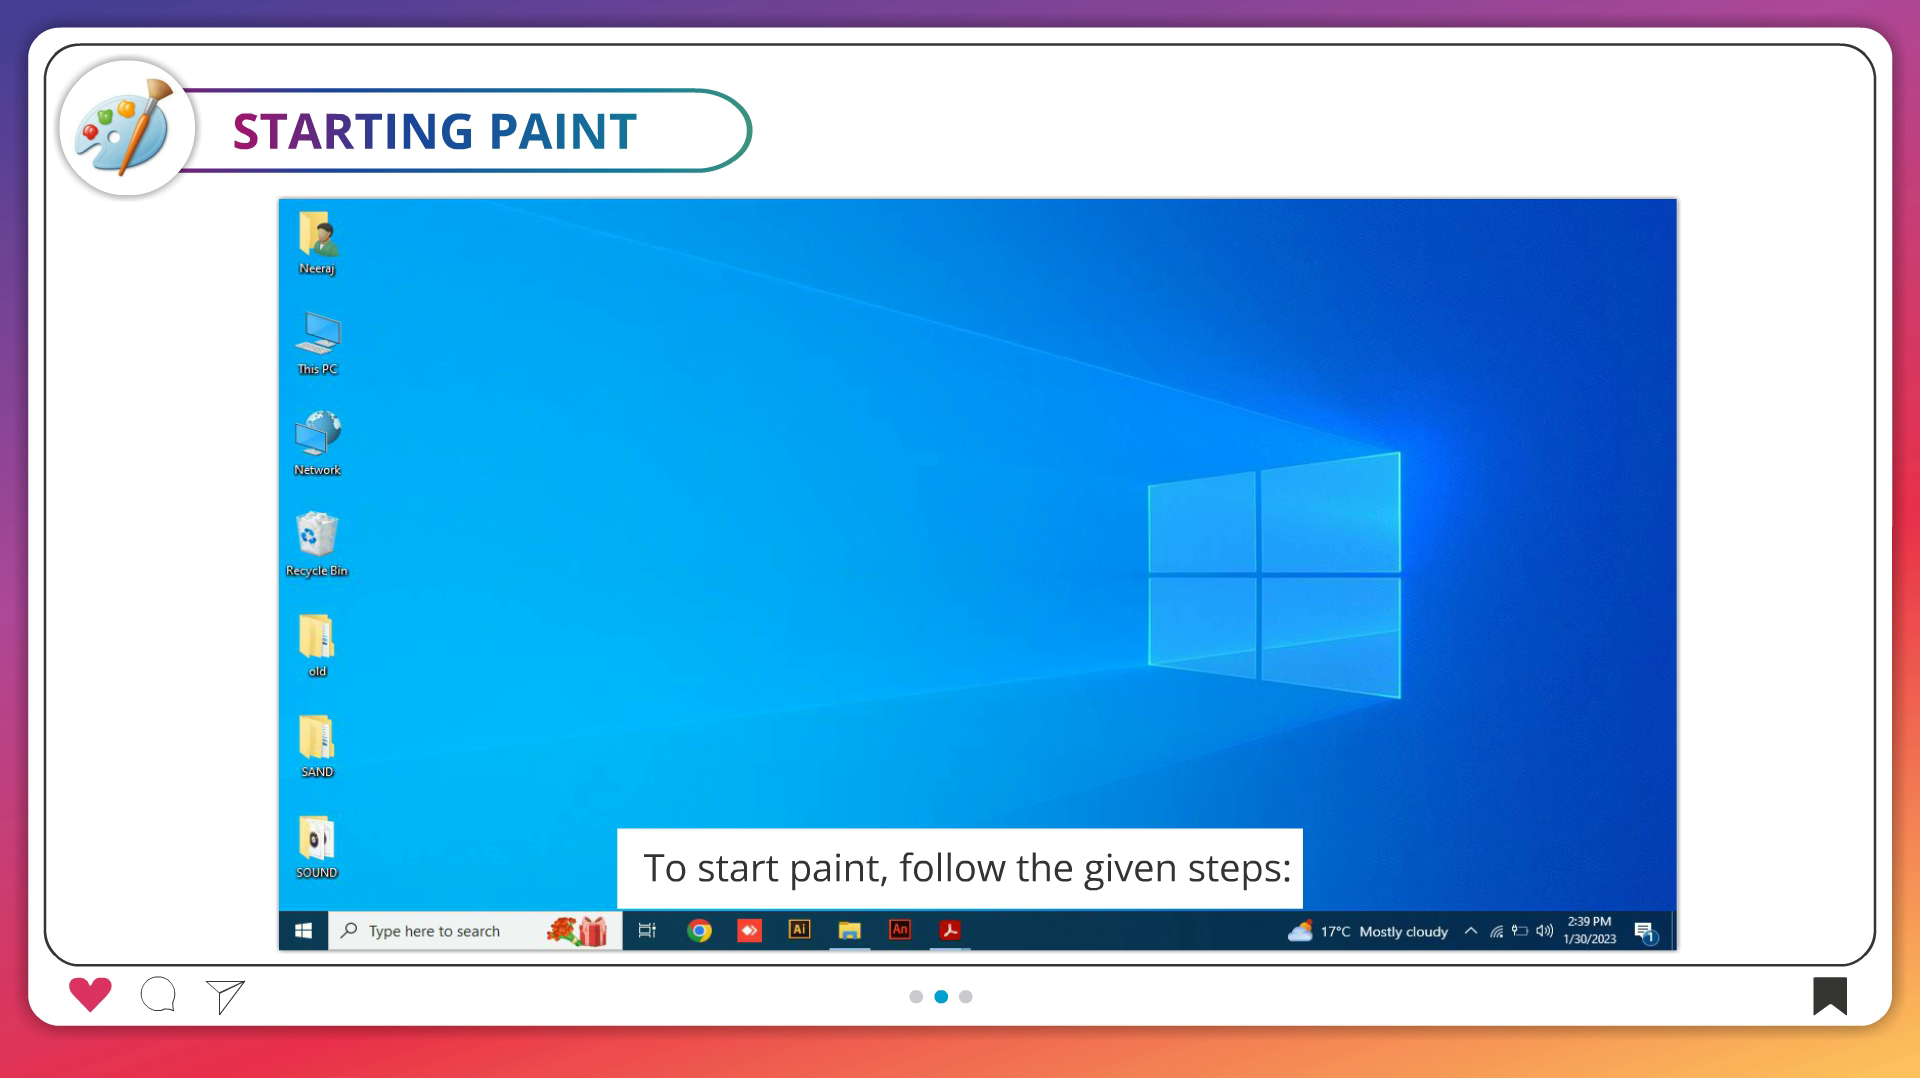1920x1078 pixels.
Task: Click the Type here to search box
Action: [x=434, y=931]
